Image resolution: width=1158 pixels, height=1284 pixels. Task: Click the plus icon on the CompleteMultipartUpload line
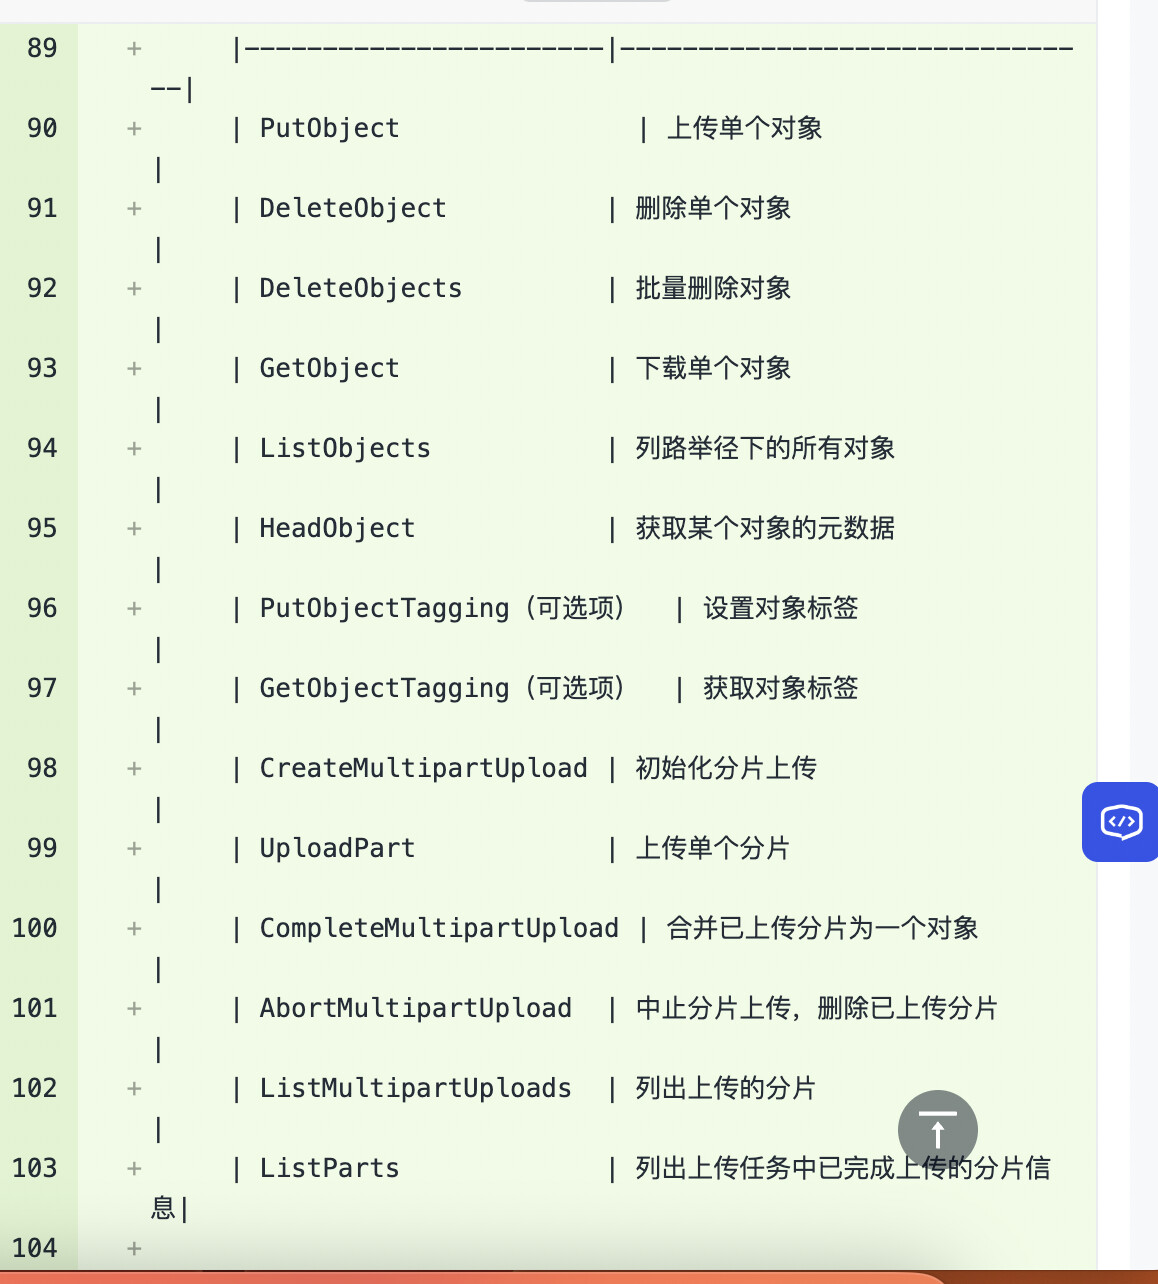(133, 928)
